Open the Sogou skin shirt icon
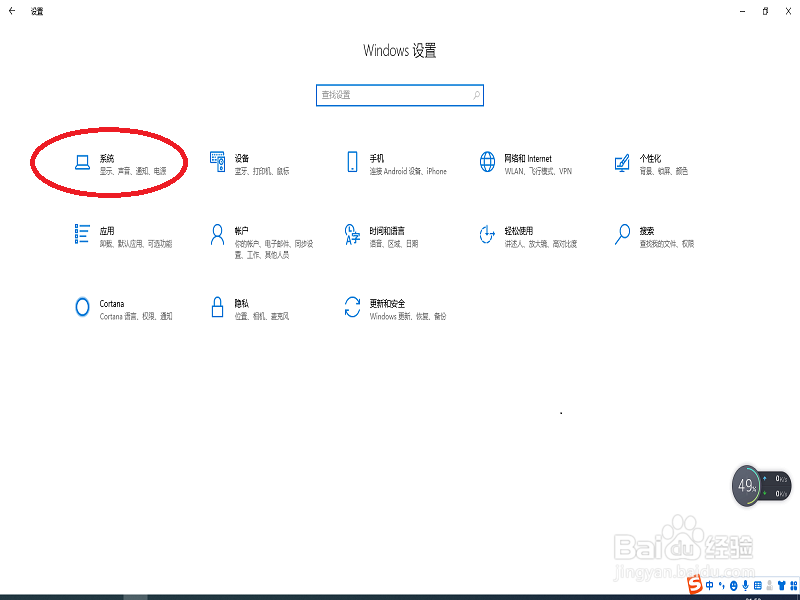This screenshot has height=600, width=800. 782,586
